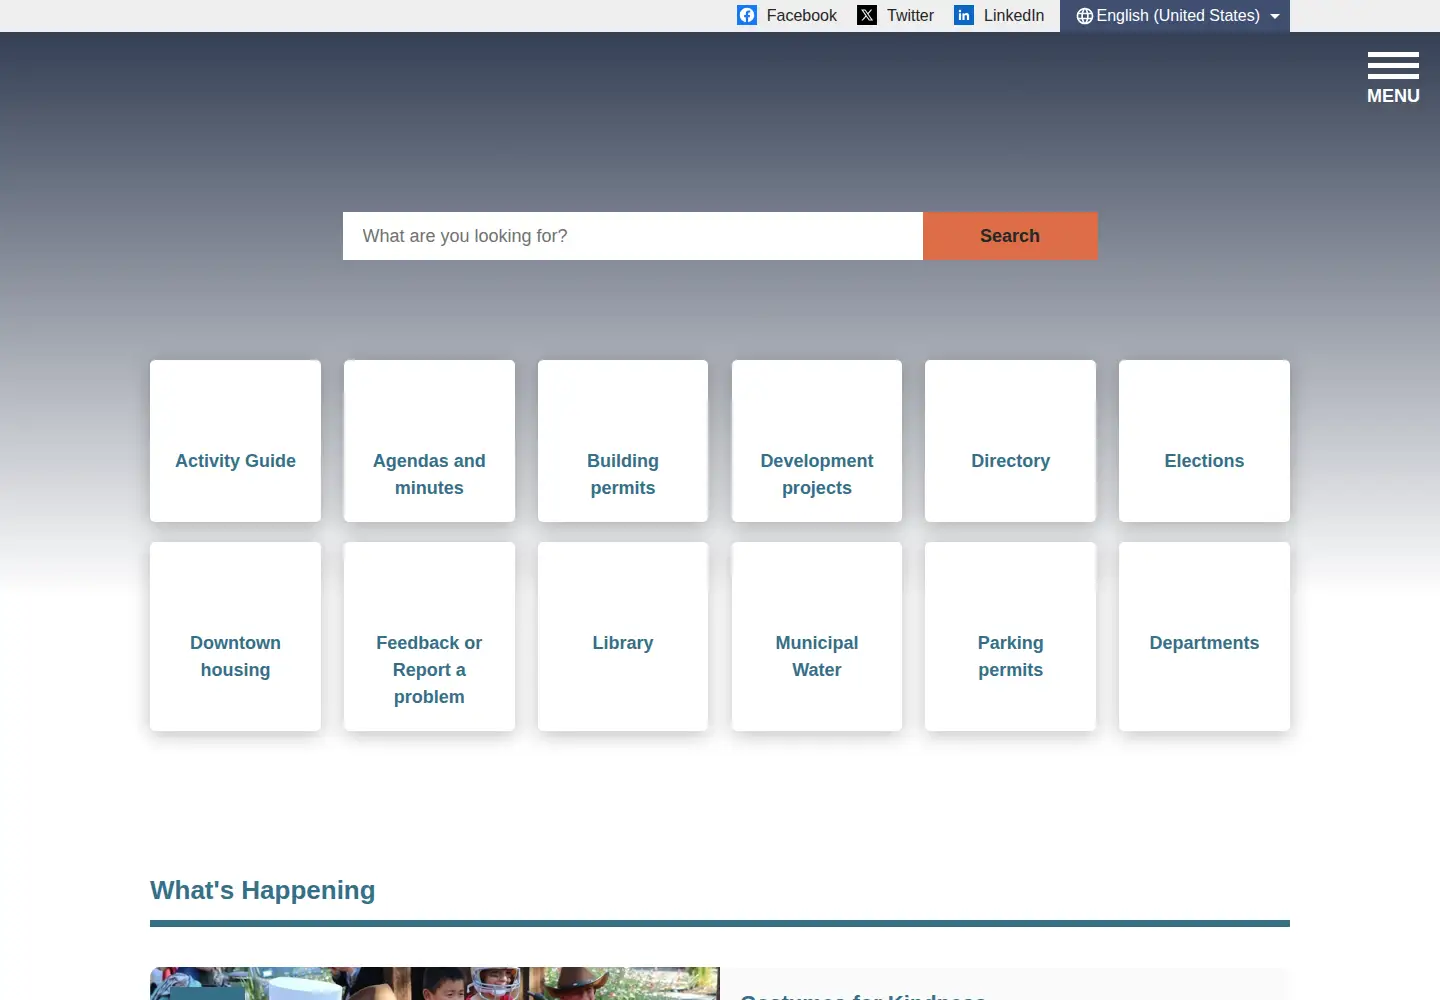Open Feedback or Report a problem tile

429,636
